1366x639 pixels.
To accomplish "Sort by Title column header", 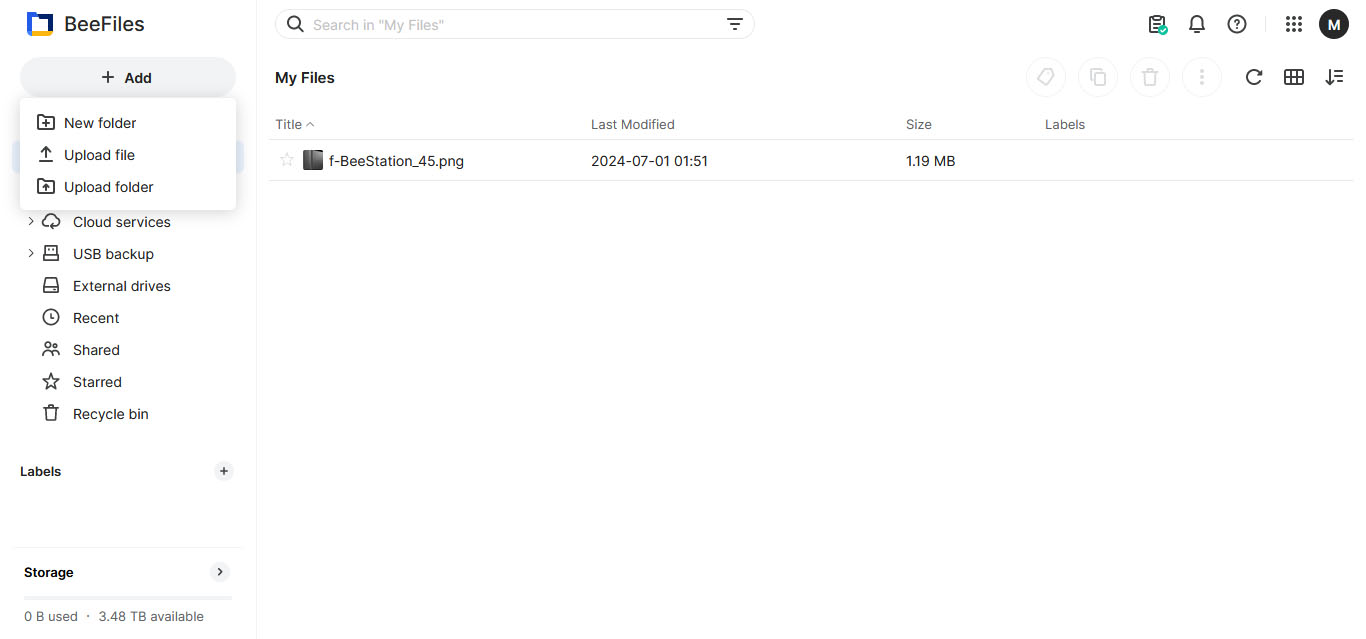I will tap(289, 125).
